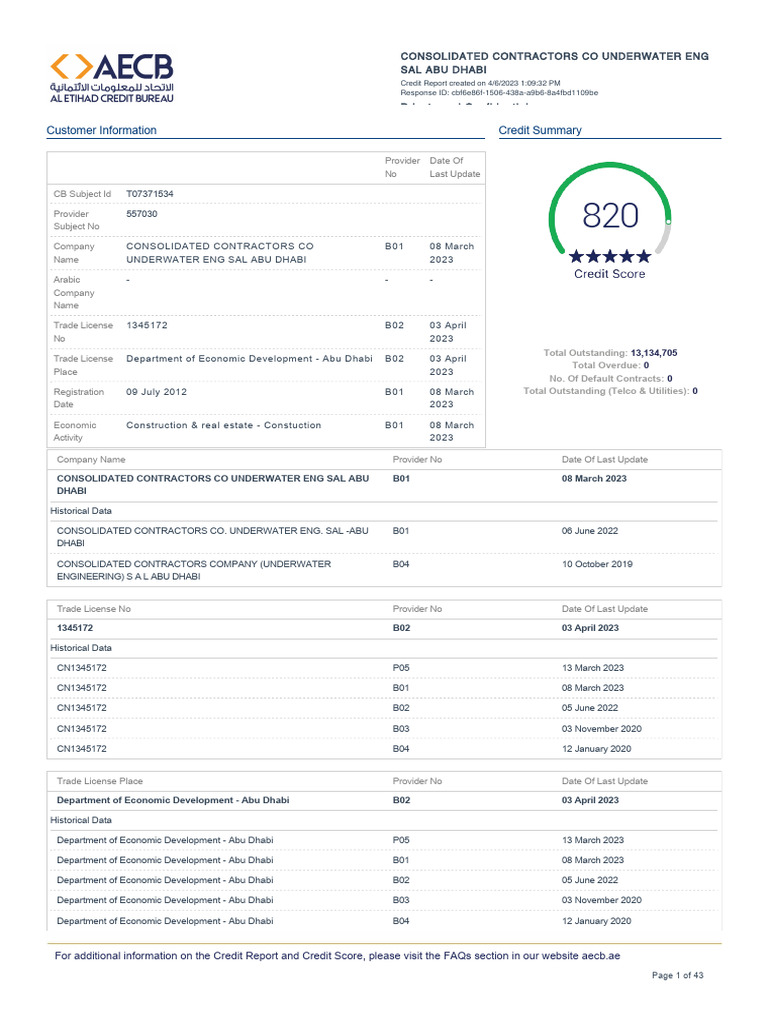Click the Response ID line in header

499,93
